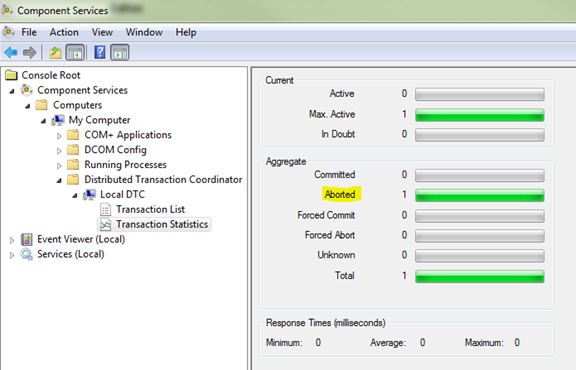Open the View menu
Viewport: 576px width, 370px height.
pos(102,32)
